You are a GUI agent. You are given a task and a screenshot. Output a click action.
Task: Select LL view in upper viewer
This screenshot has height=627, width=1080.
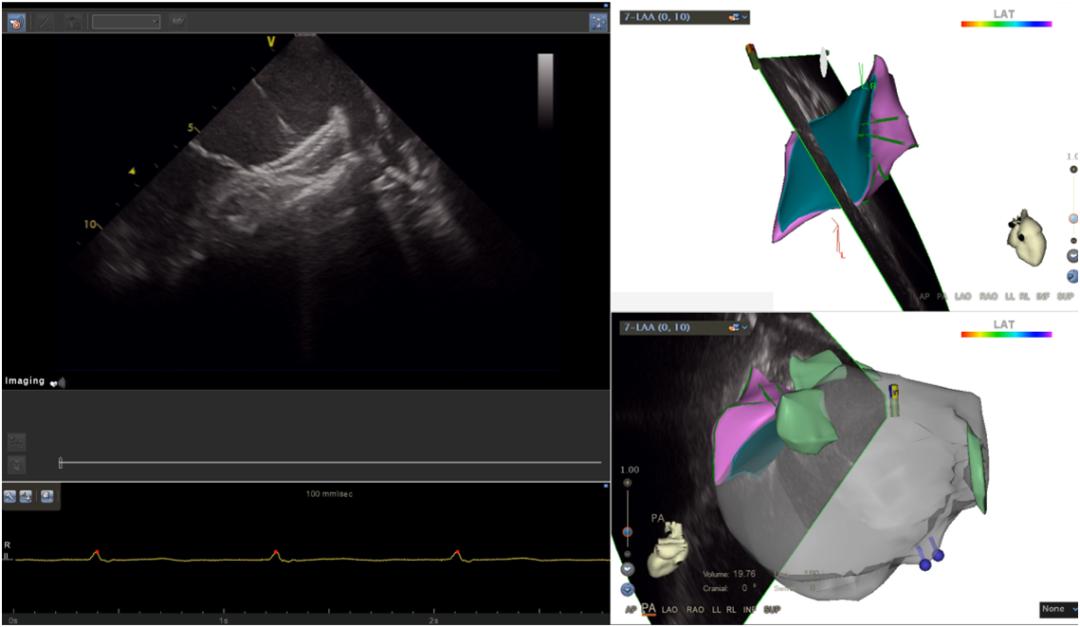pyautogui.click(x=1010, y=296)
